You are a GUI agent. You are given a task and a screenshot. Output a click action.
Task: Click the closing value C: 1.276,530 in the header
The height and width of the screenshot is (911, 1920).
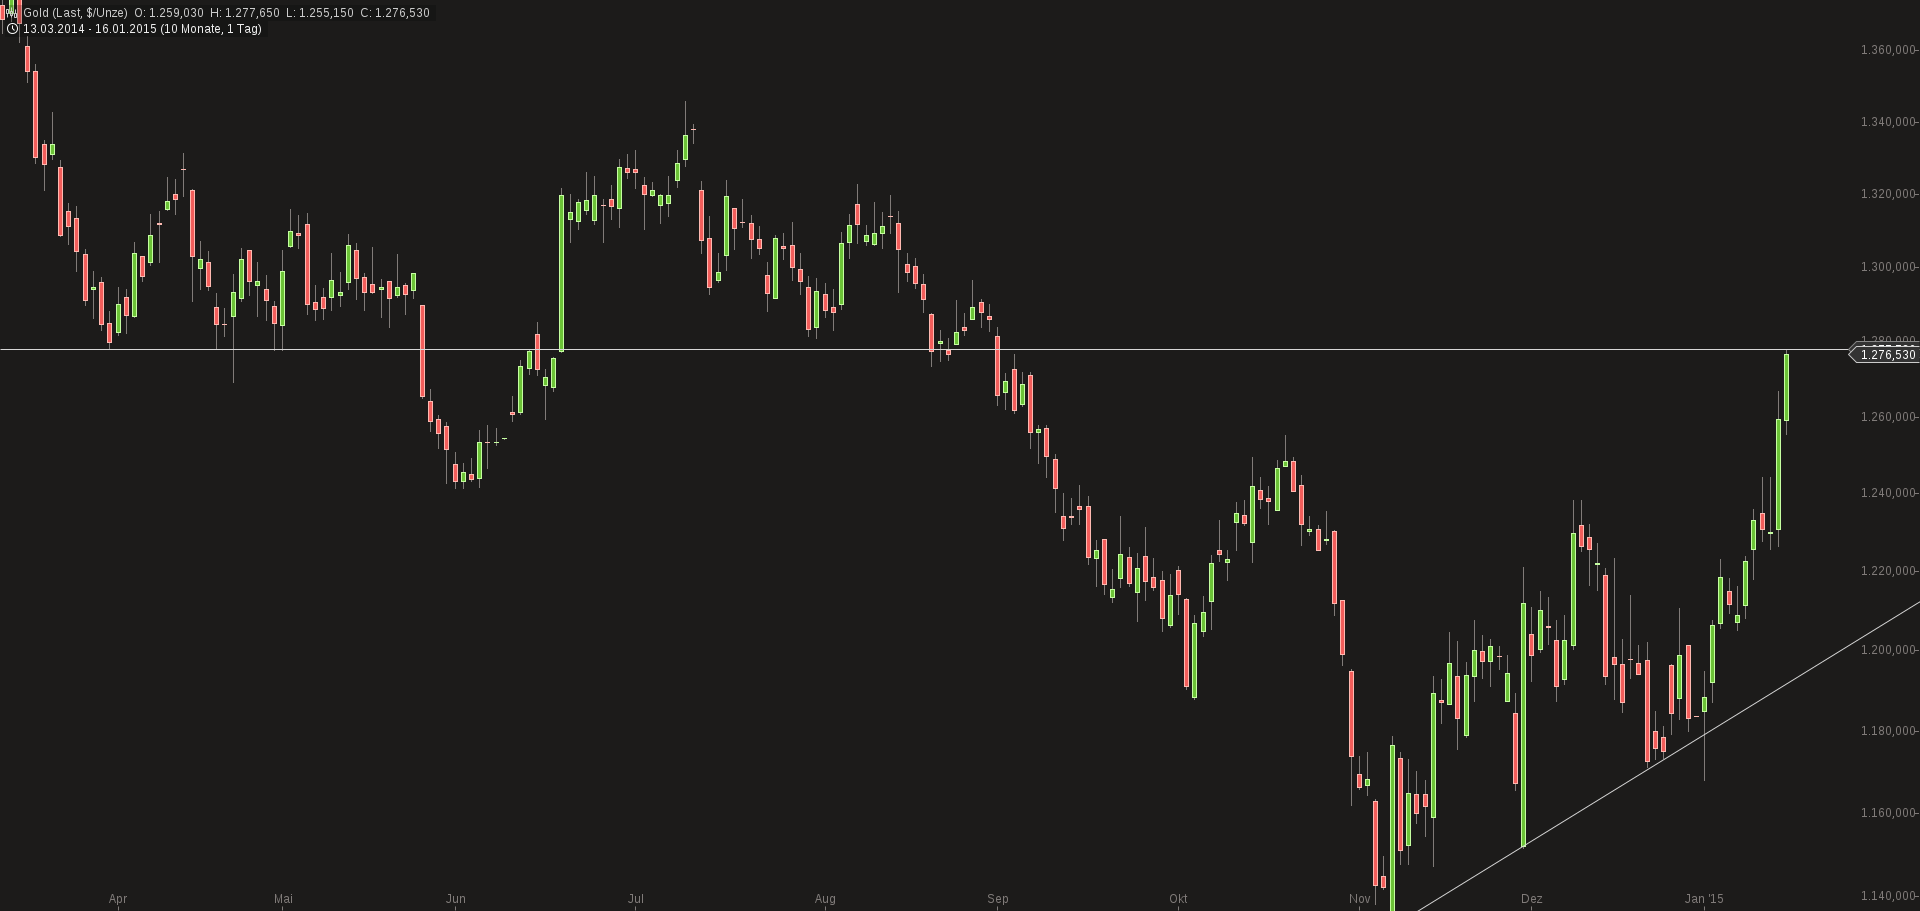[394, 12]
